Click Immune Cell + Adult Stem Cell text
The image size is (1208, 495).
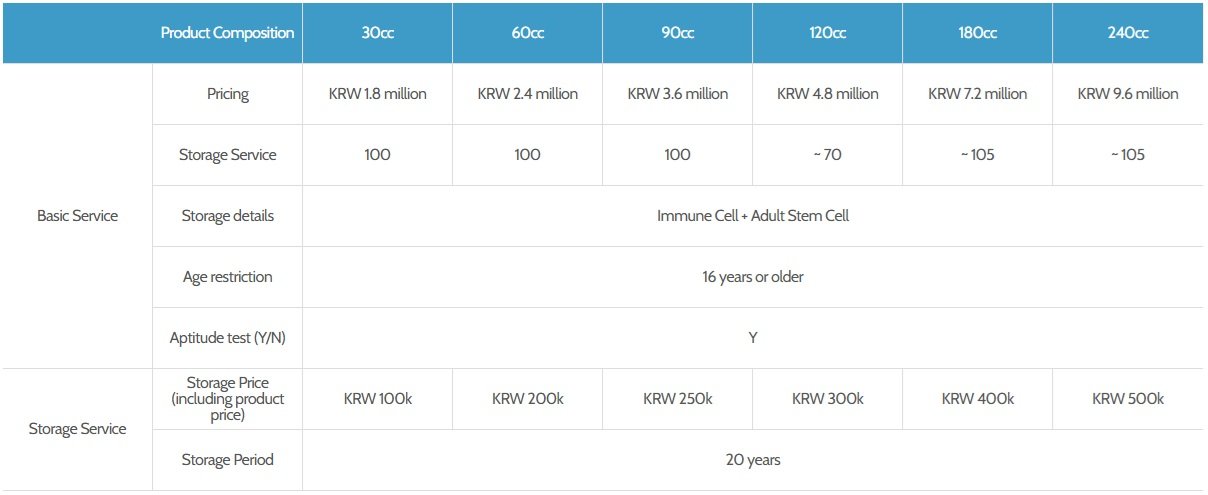(752, 216)
